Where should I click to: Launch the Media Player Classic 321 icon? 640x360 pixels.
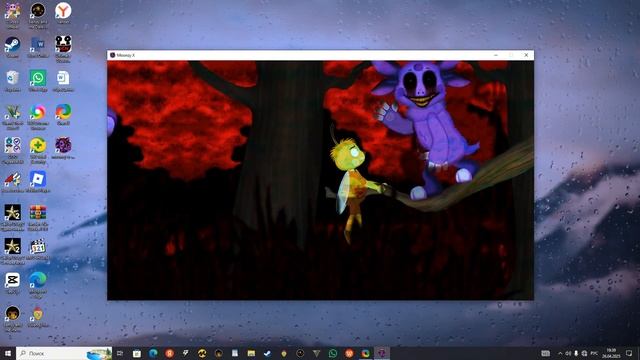(x=38, y=247)
